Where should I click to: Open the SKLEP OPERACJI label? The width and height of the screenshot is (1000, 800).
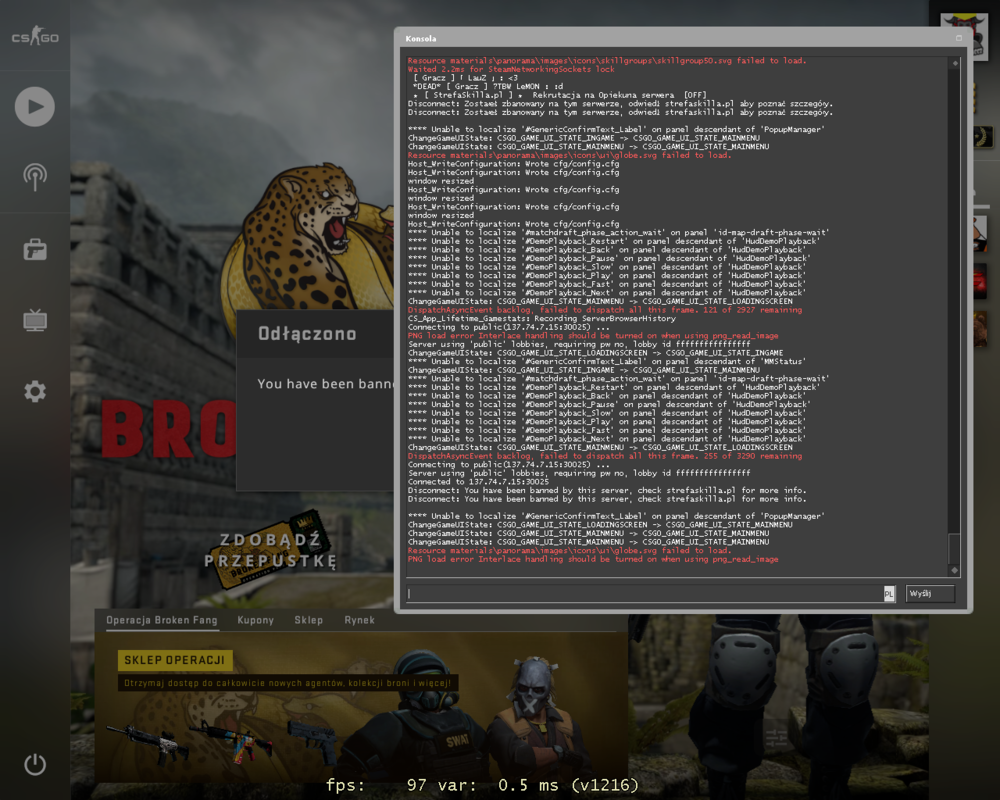(x=175, y=660)
